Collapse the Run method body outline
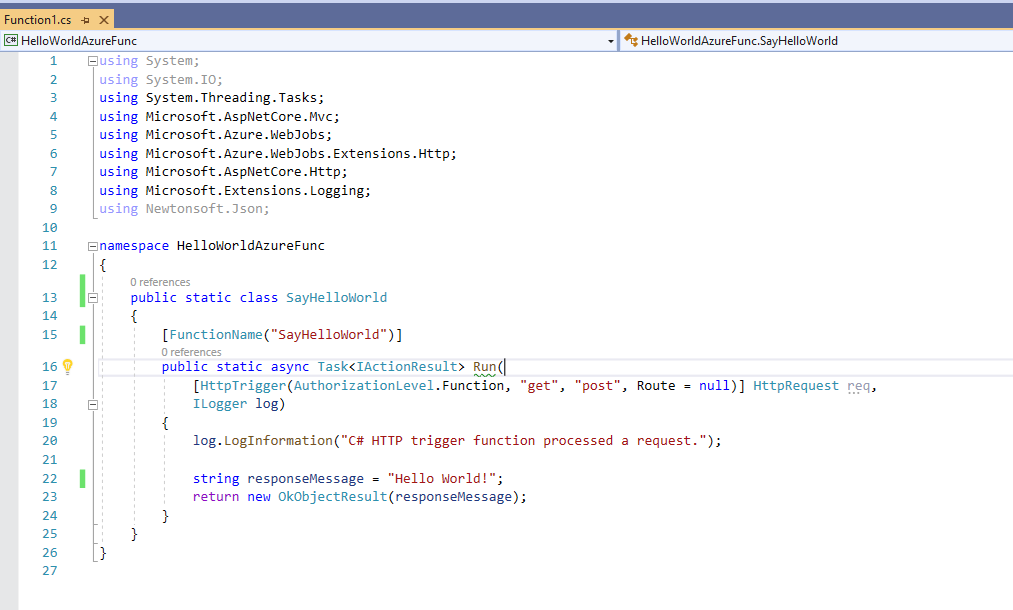The width and height of the screenshot is (1013, 610). point(92,405)
